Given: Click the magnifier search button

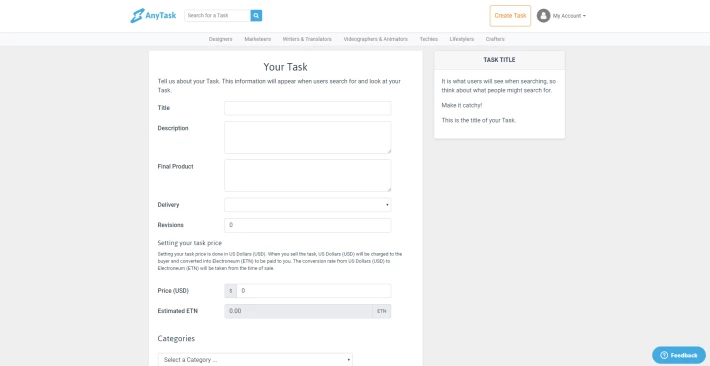Looking at the screenshot, I should pyautogui.click(x=256, y=15).
